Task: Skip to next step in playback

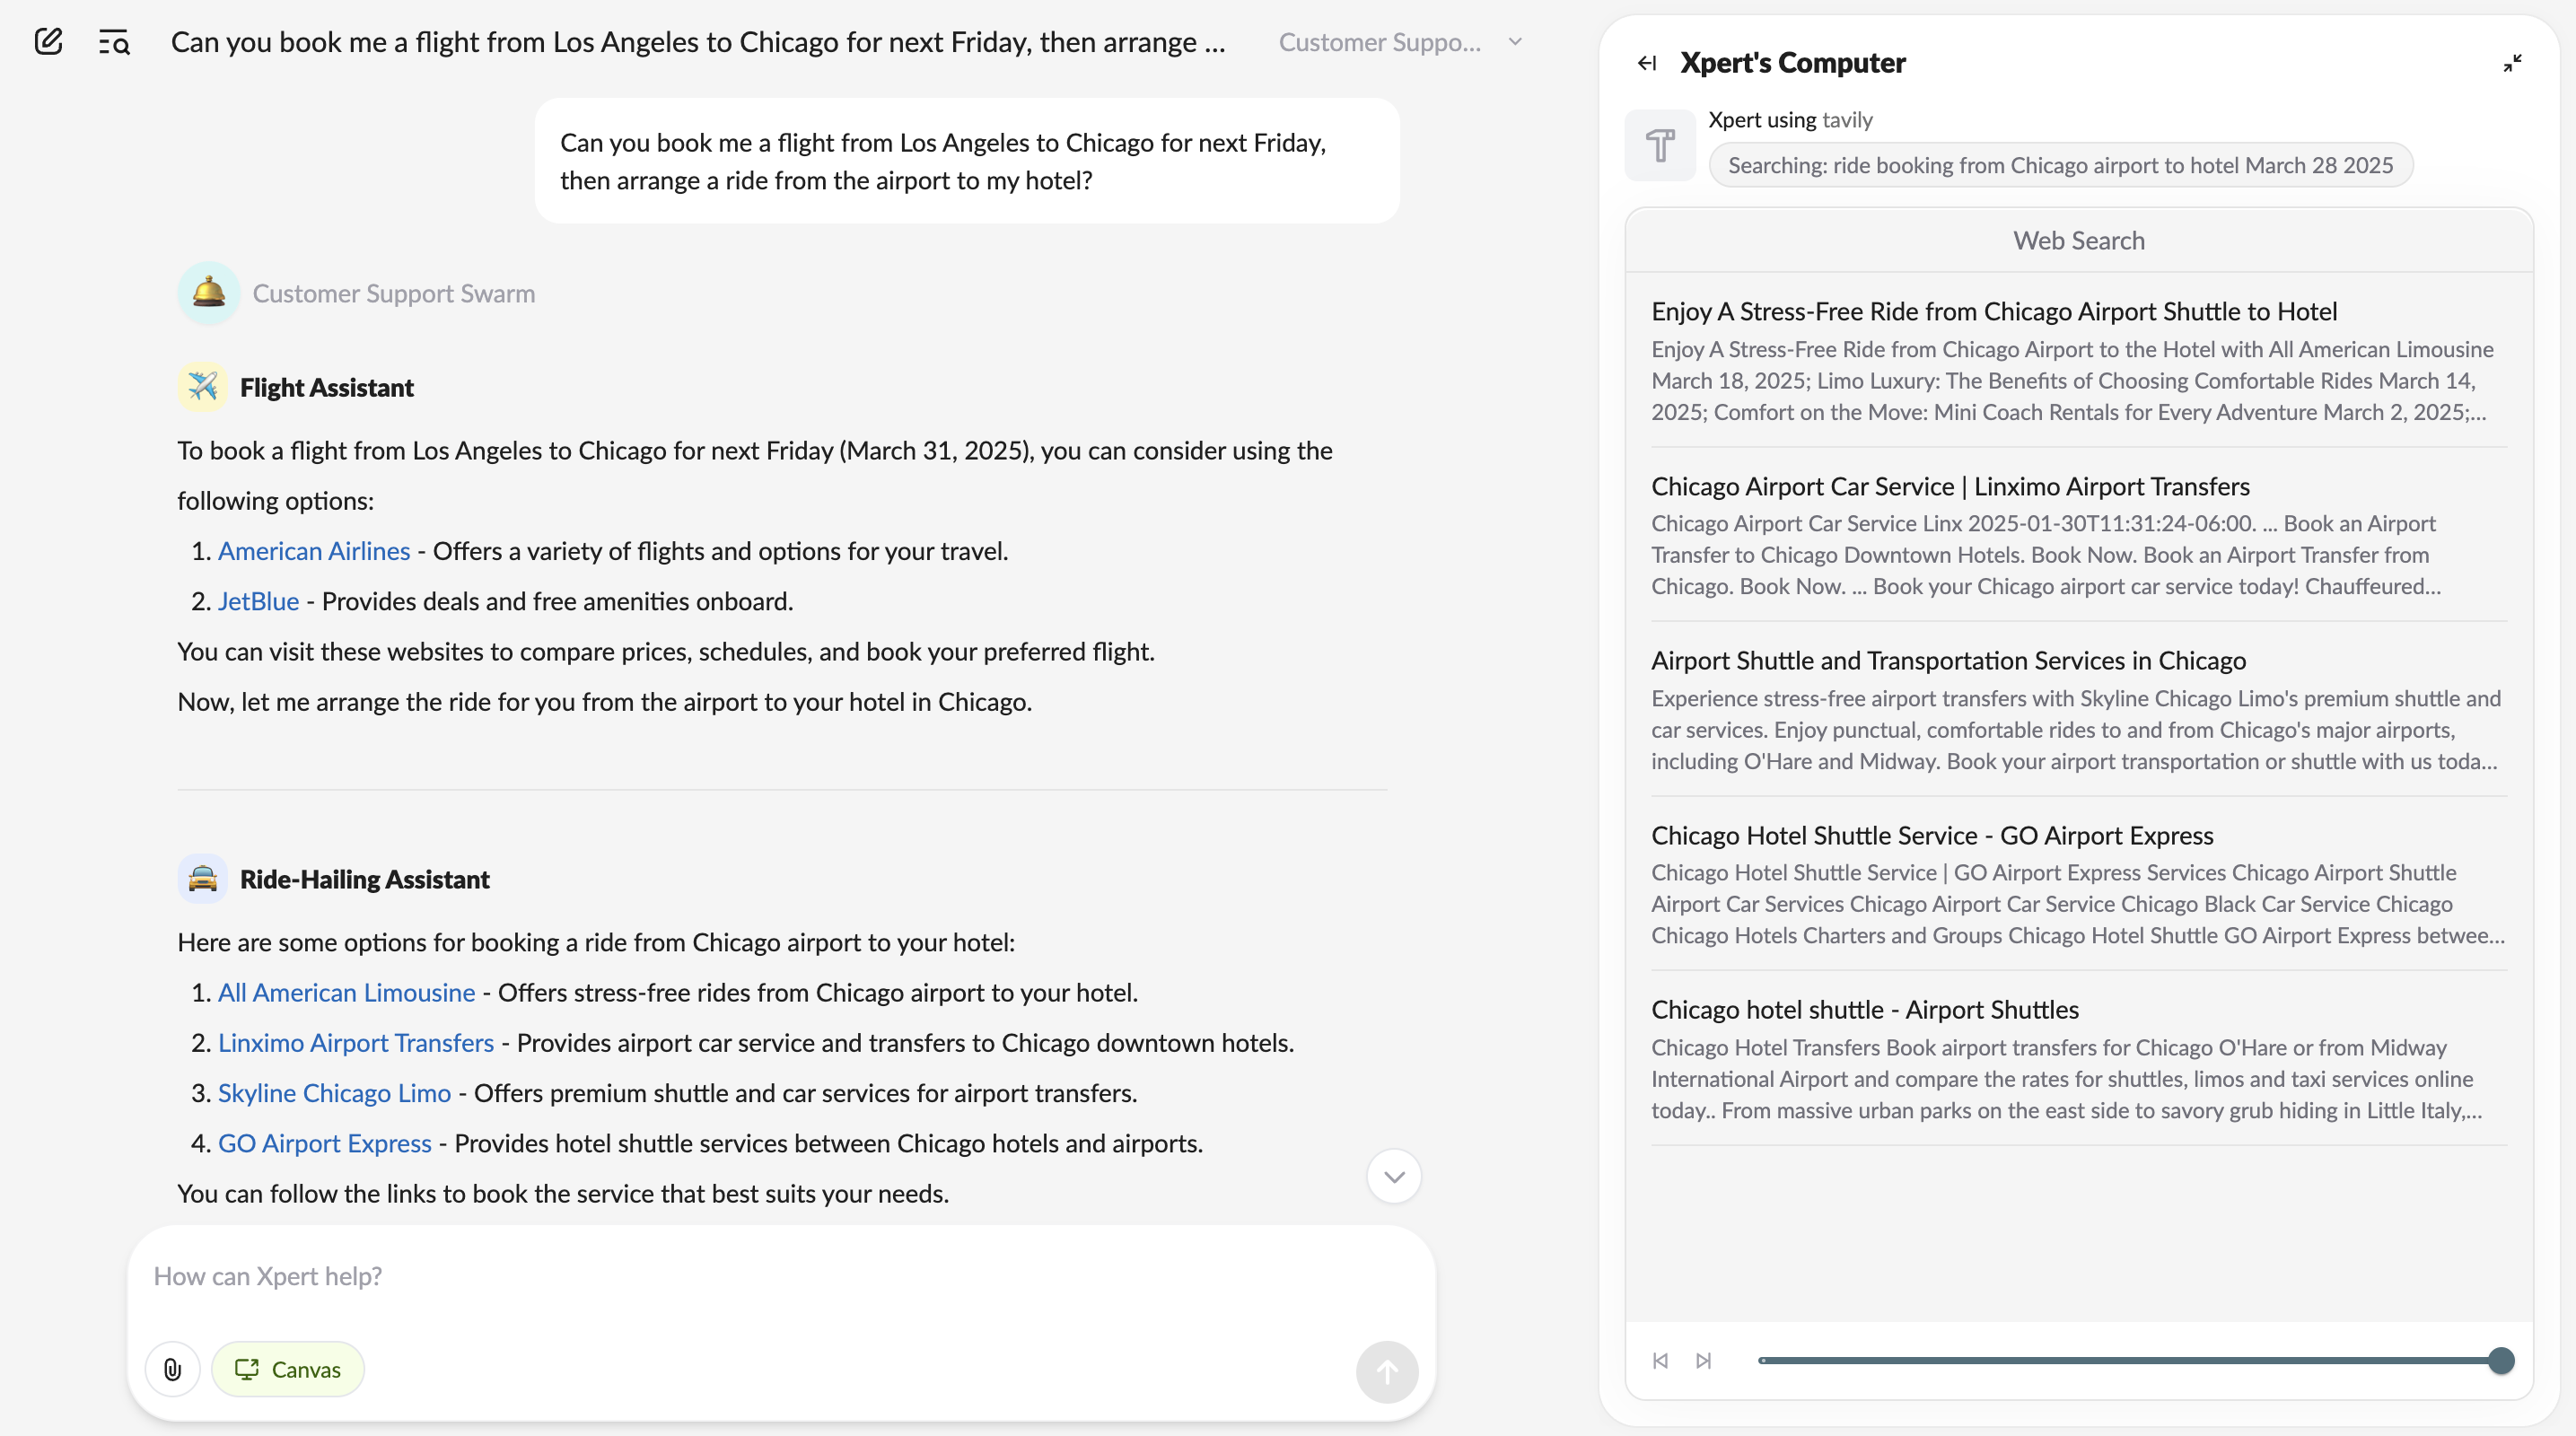Action: 1704,1360
